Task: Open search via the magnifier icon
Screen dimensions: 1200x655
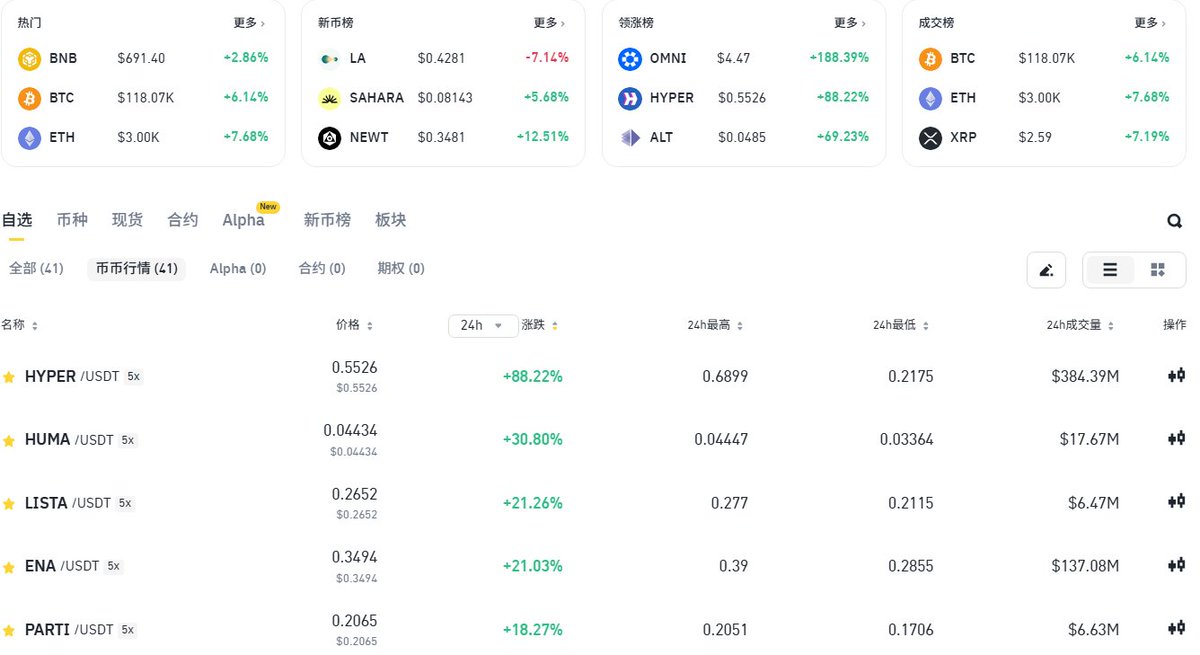Action: 1174,220
